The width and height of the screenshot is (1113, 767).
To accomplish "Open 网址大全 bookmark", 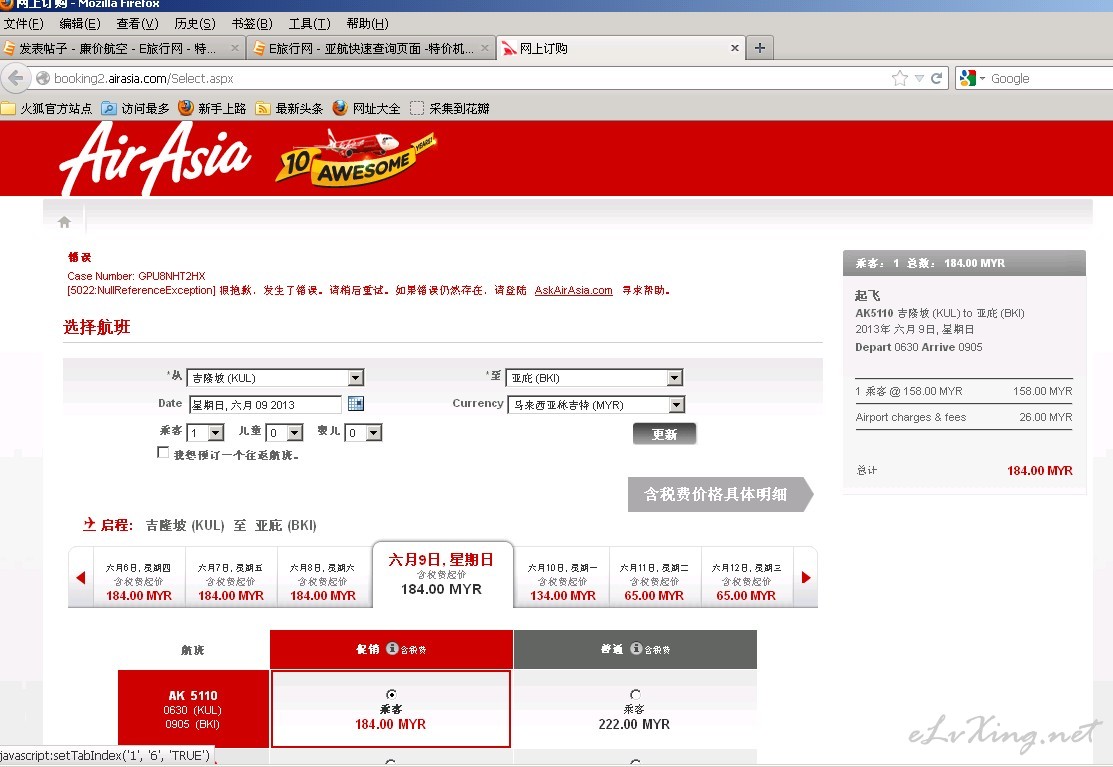I will tap(366, 109).
